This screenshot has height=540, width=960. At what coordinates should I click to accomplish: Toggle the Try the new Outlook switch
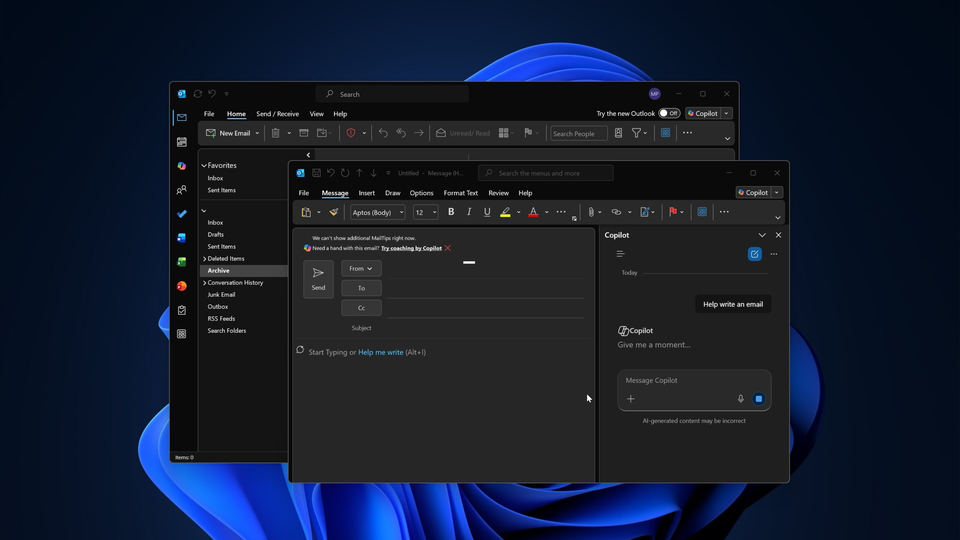[669, 113]
